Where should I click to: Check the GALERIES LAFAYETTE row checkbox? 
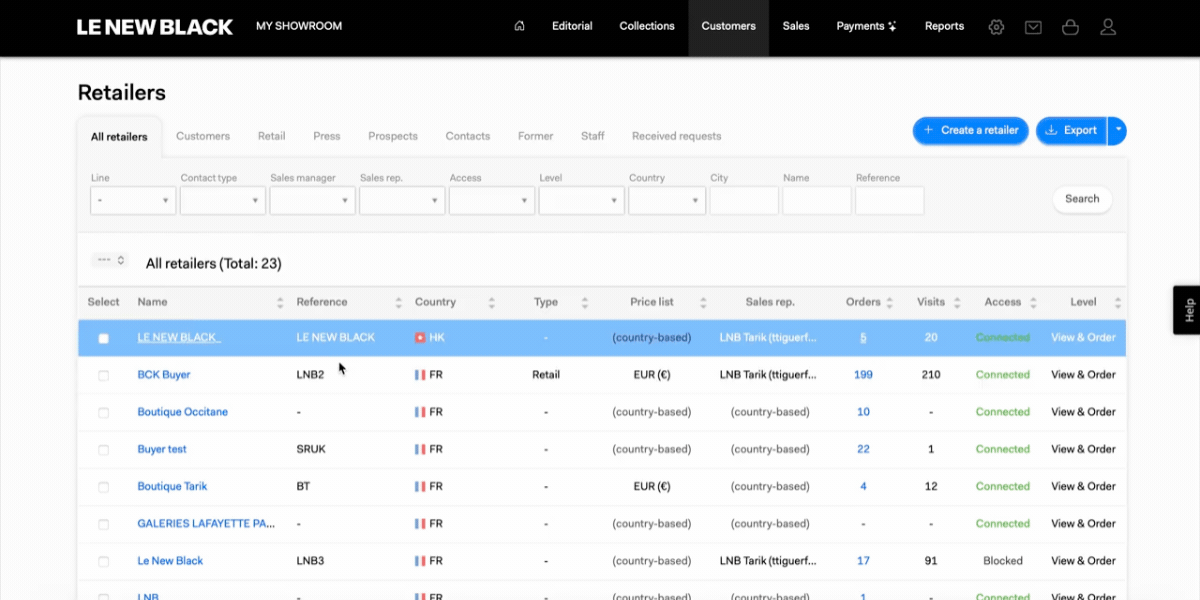point(103,524)
